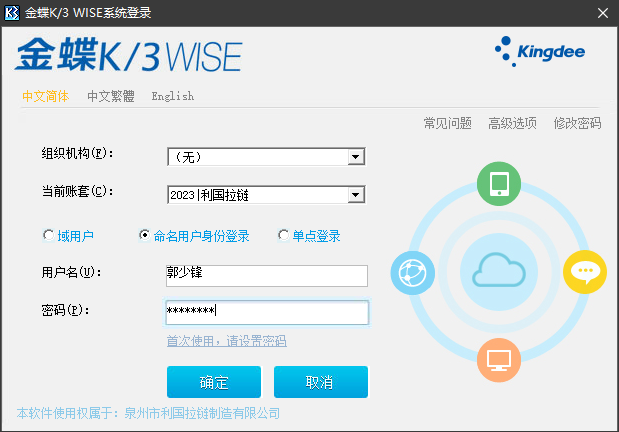The image size is (619, 432).
Task: Select the 域用户 login option
Action: point(48,236)
